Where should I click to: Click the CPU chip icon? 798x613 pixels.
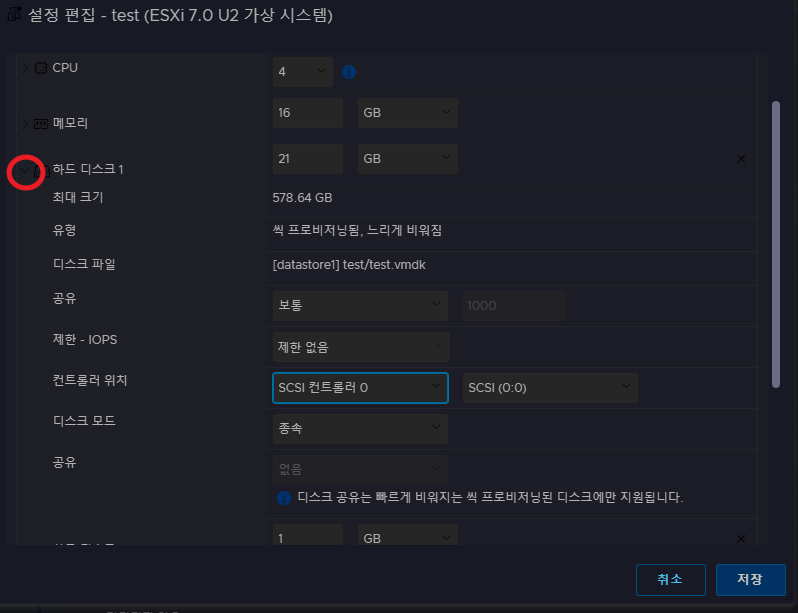coord(41,69)
